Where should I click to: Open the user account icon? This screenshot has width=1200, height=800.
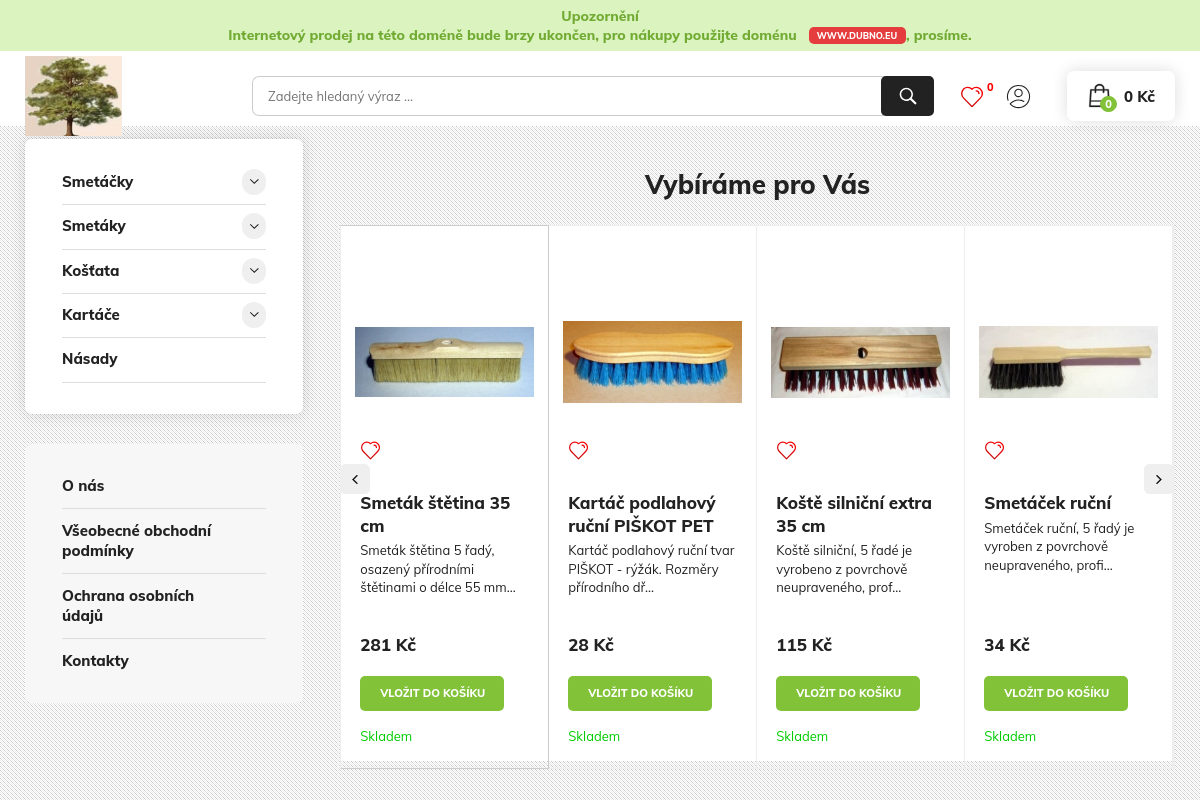tap(1018, 96)
